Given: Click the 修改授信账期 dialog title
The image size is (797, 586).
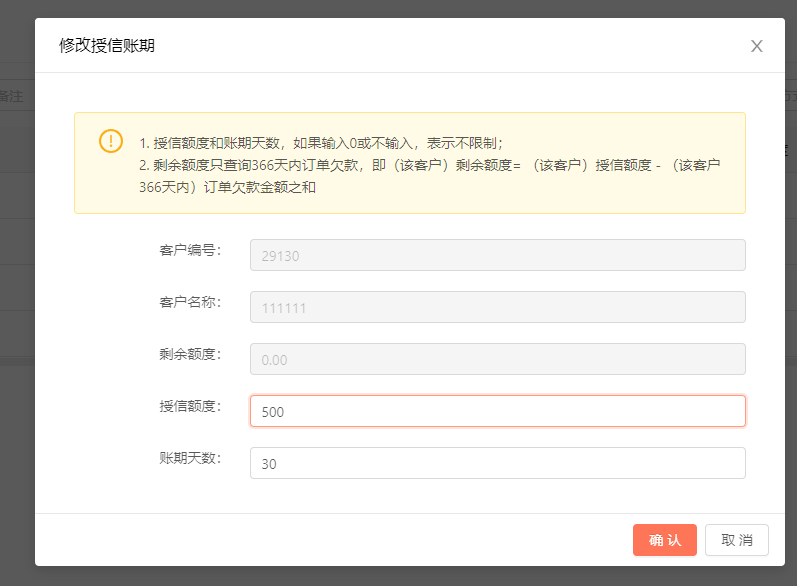Looking at the screenshot, I should click(107, 46).
